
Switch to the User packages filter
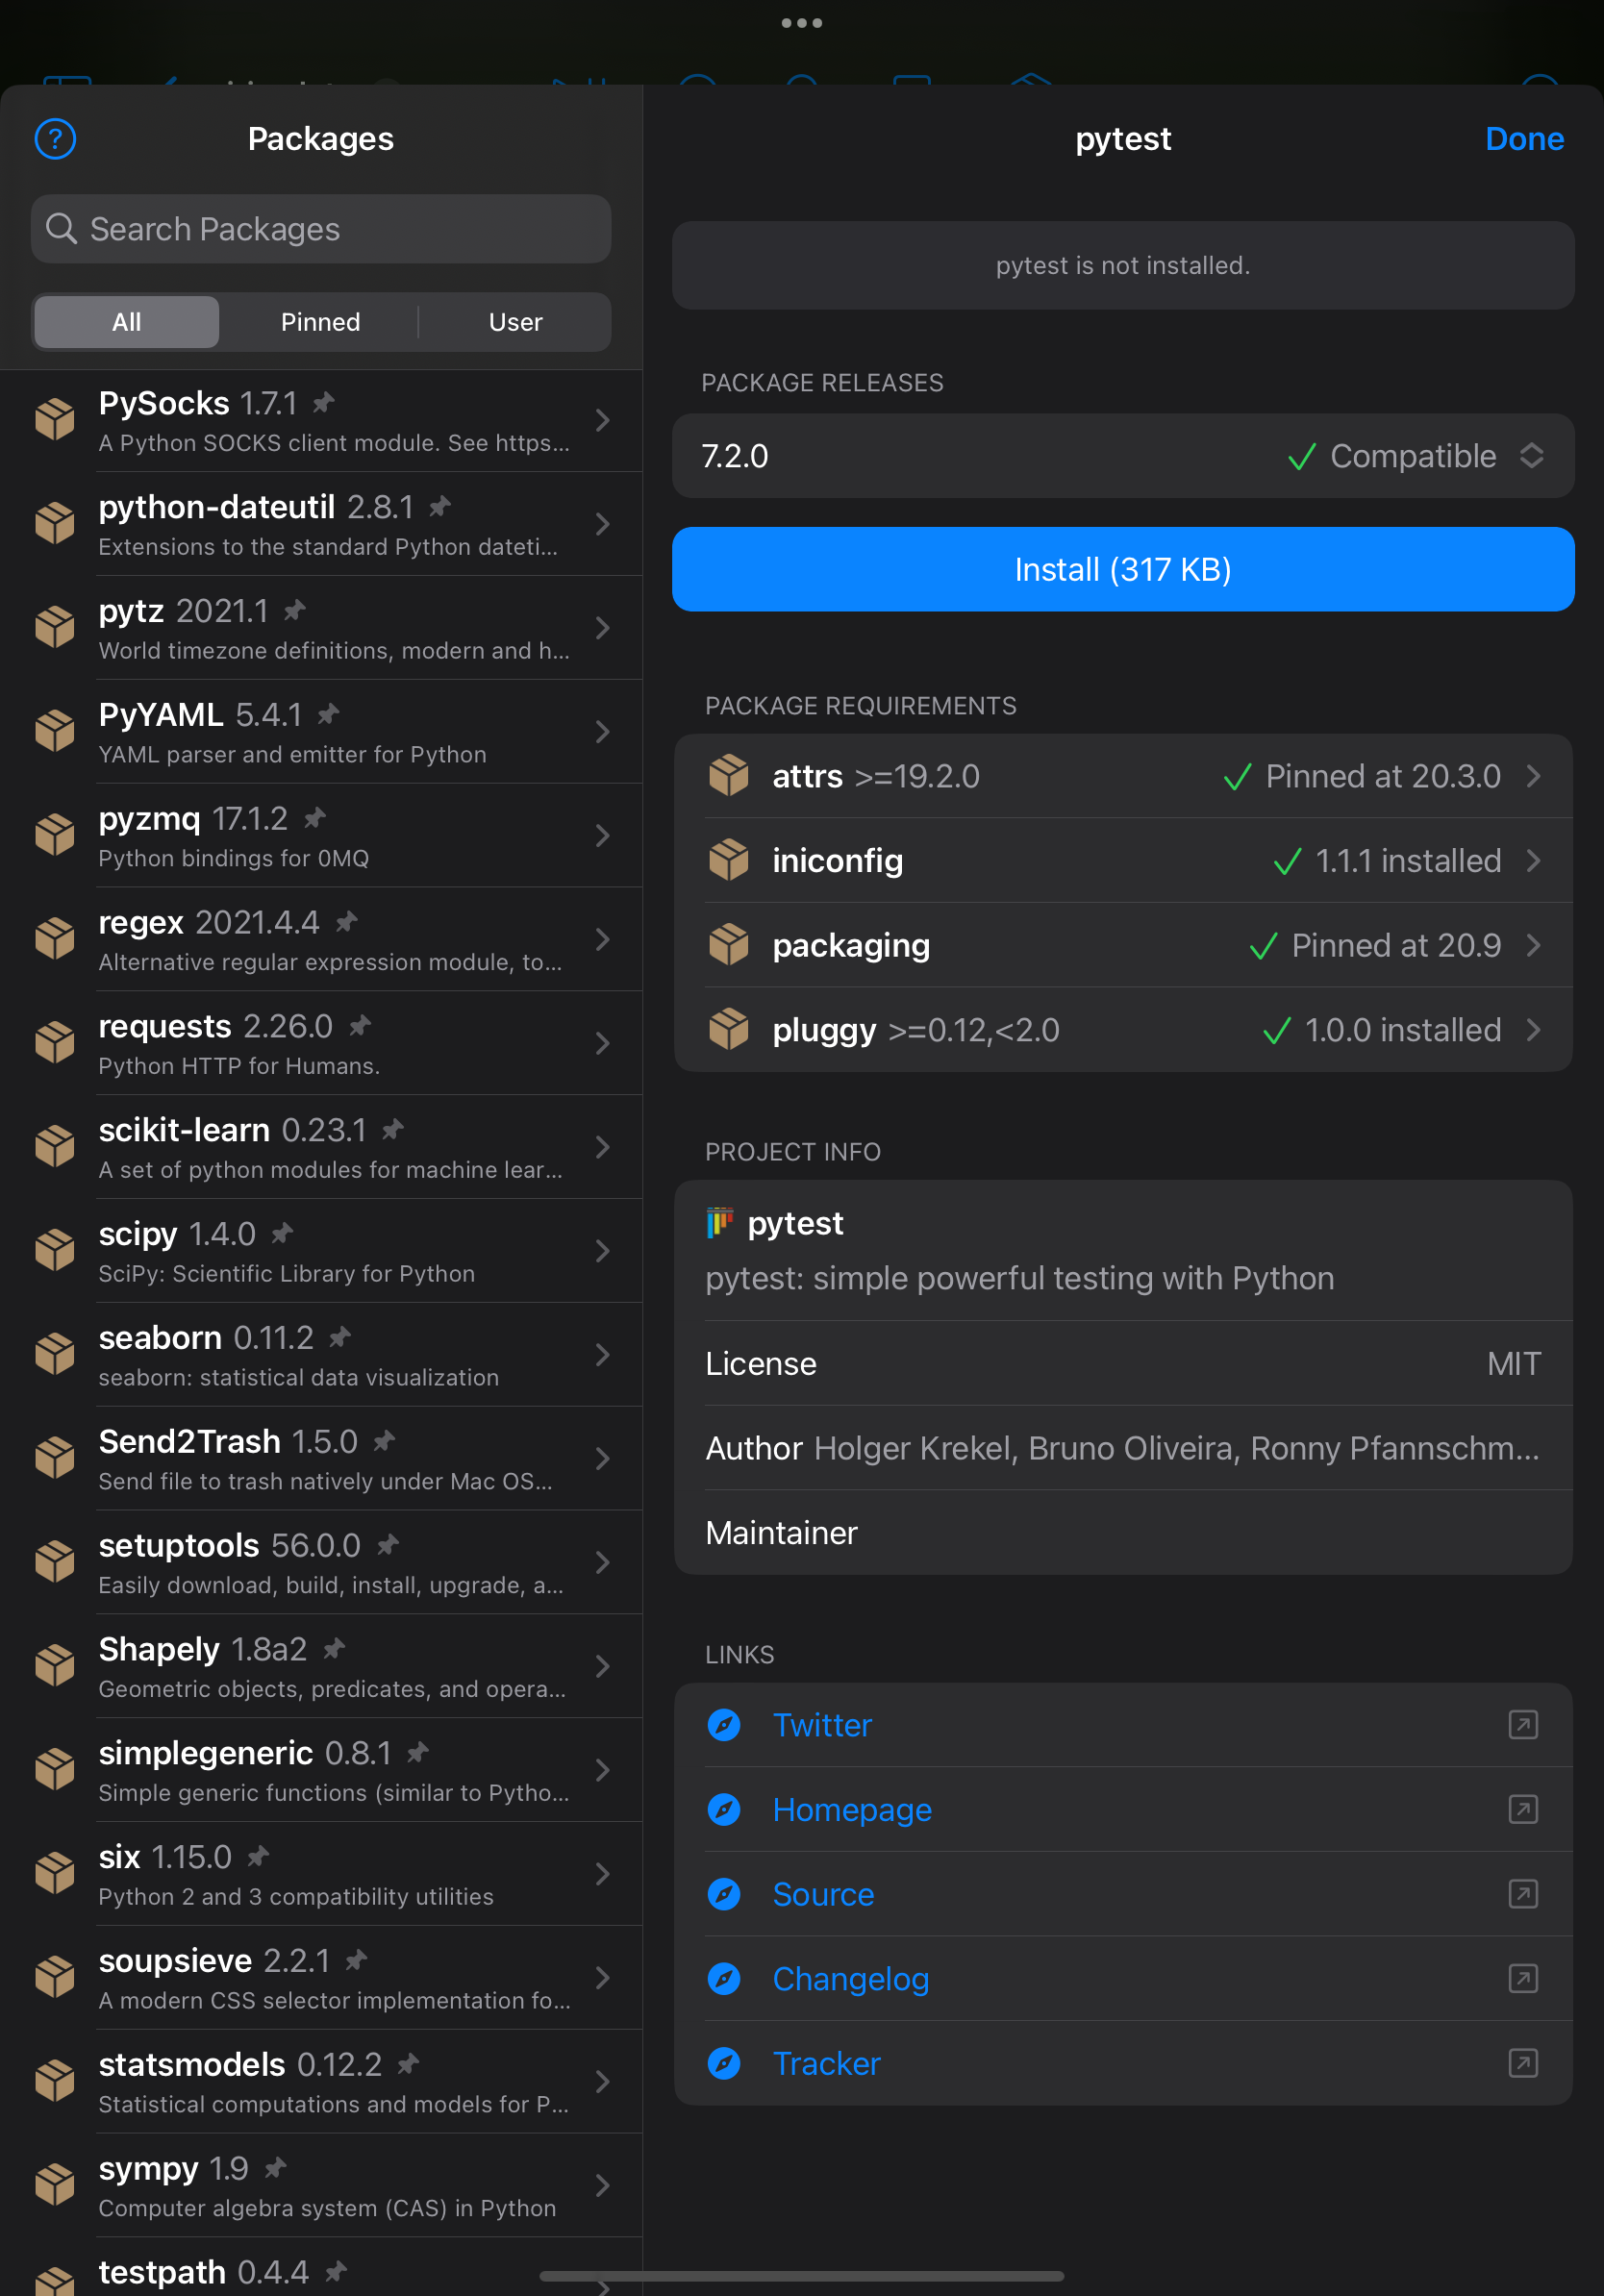[x=515, y=322]
